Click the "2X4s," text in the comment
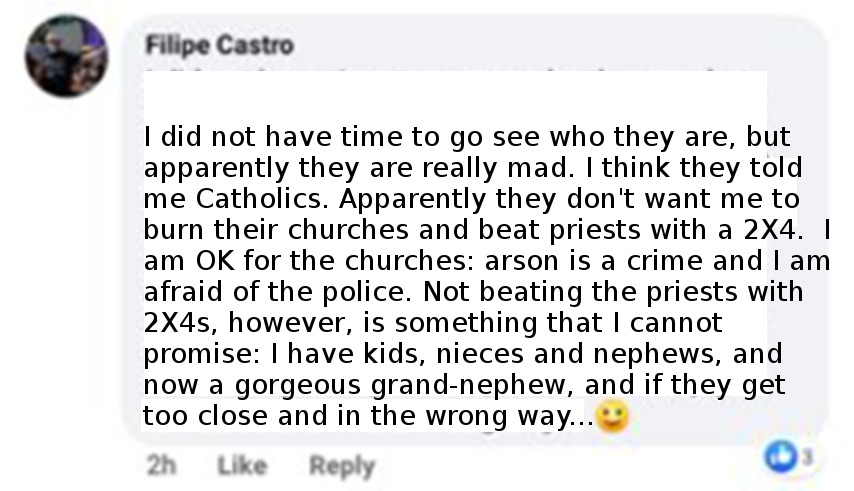This screenshot has height=491, width=854. pyautogui.click(x=181, y=323)
